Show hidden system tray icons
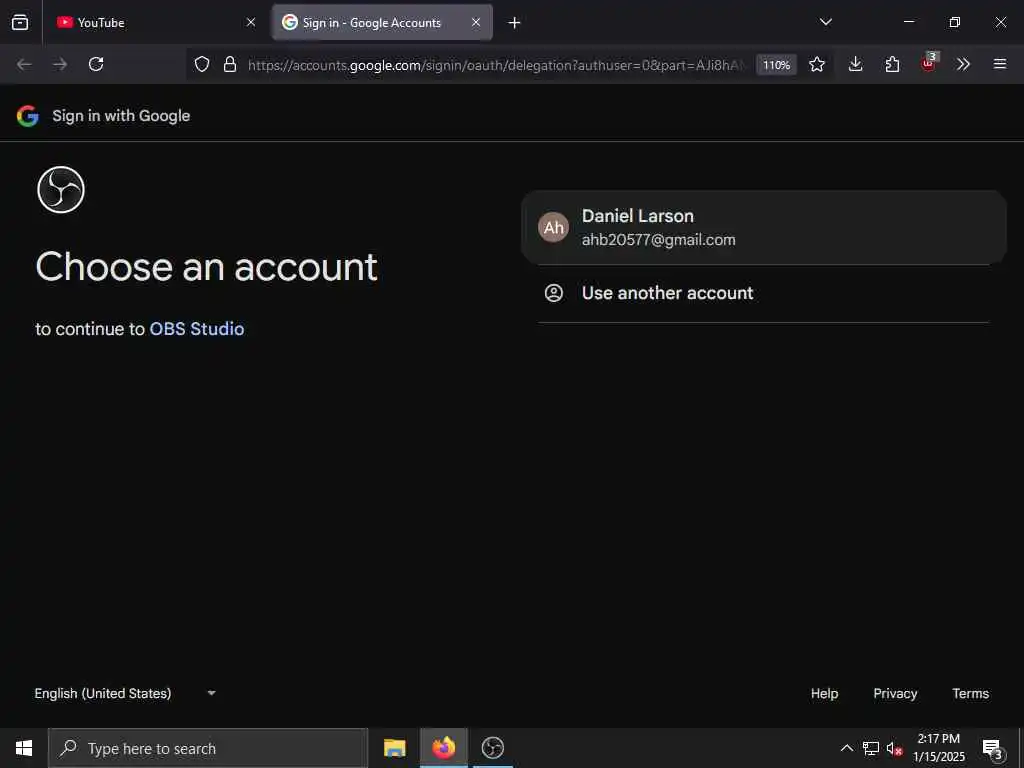Viewport: 1024px width, 768px height. coord(846,748)
